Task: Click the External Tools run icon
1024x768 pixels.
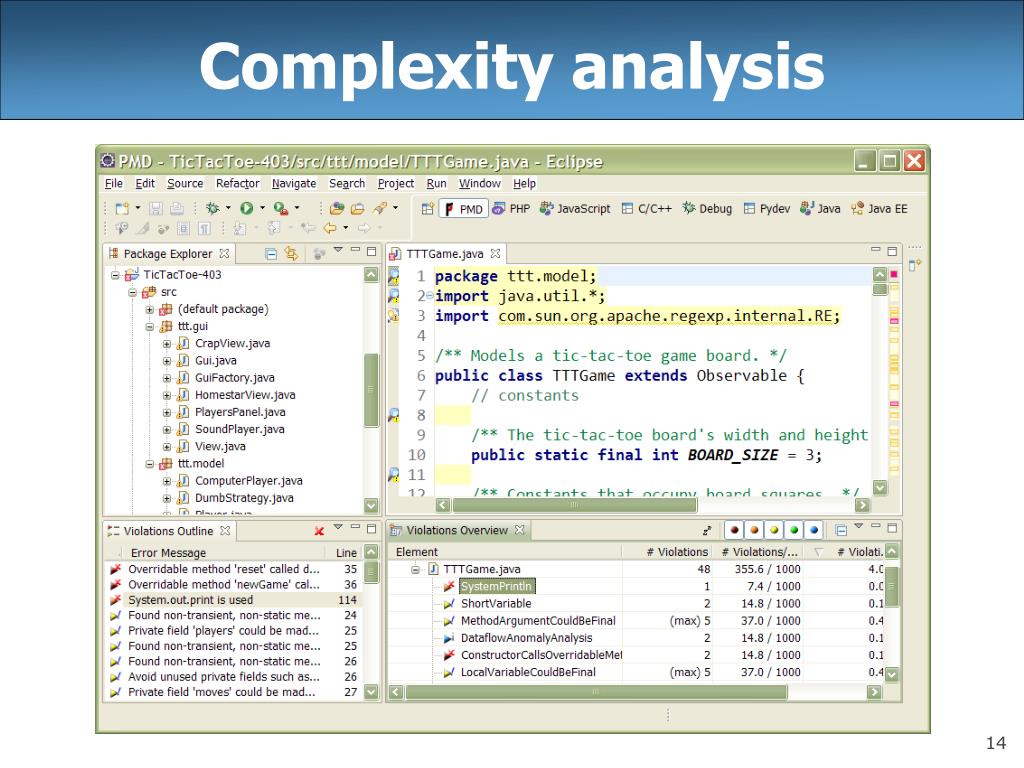Action: 281,208
